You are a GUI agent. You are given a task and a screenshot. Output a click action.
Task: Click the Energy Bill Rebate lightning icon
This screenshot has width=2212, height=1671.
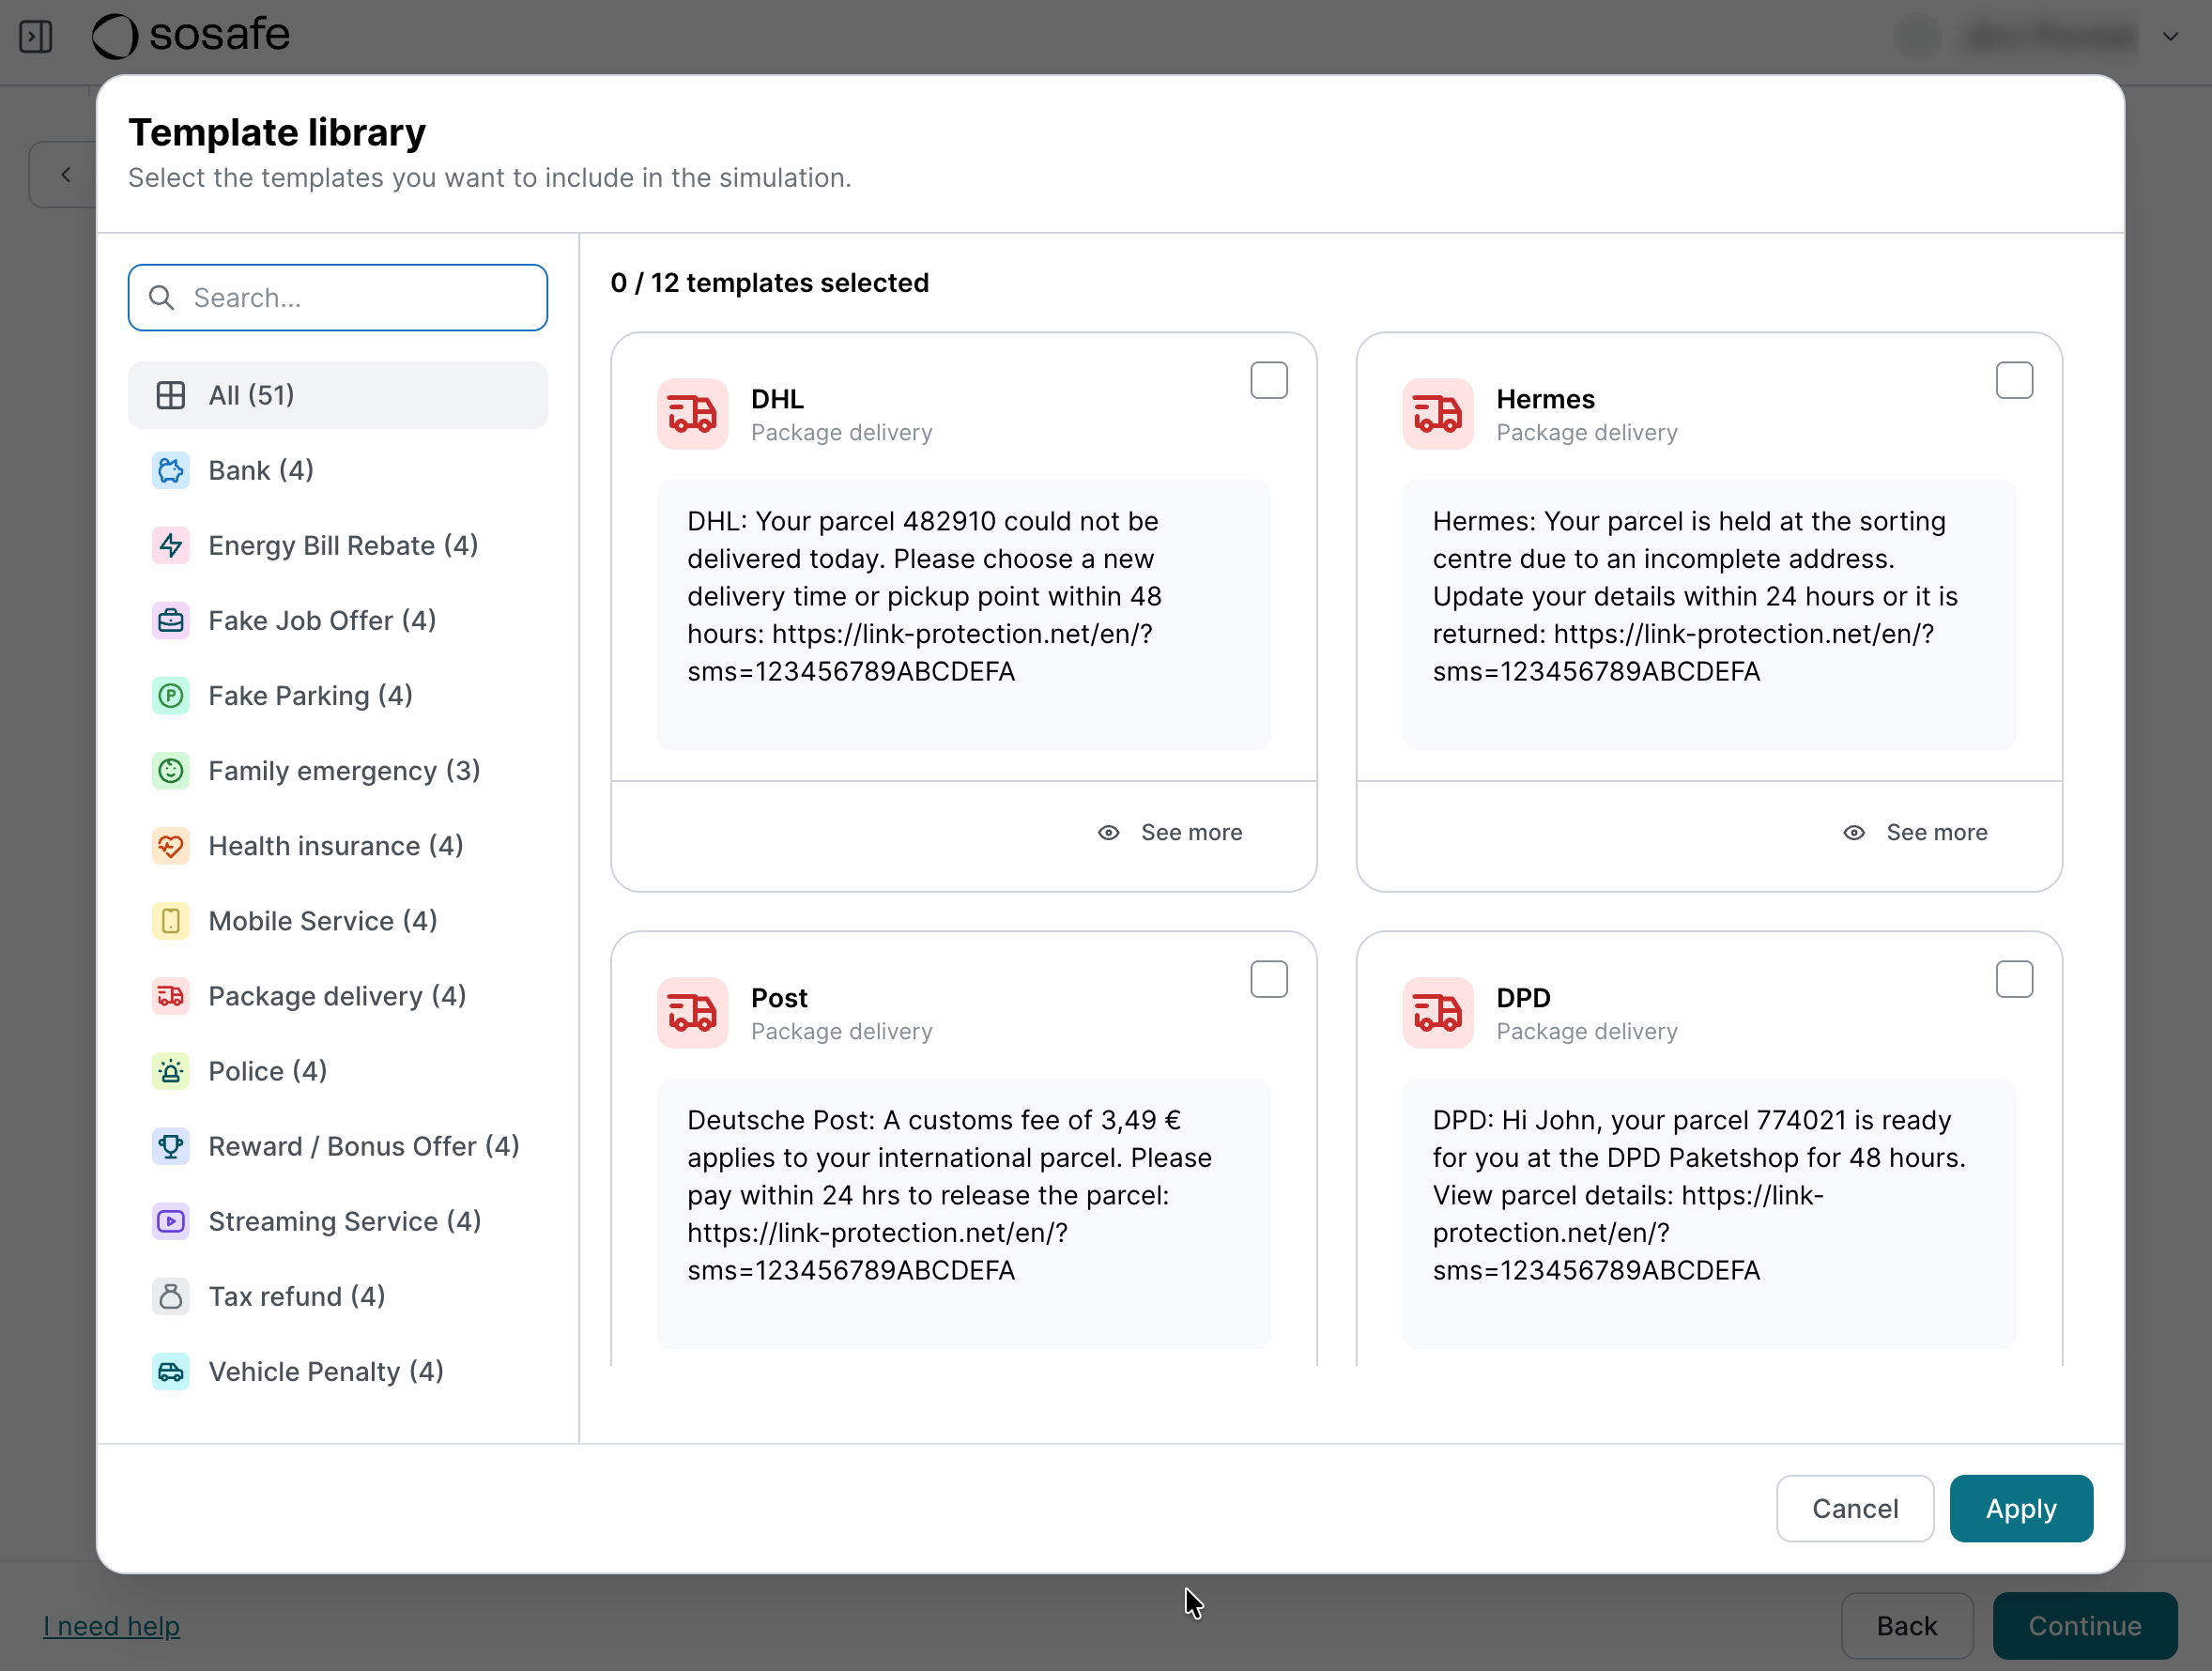(171, 545)
